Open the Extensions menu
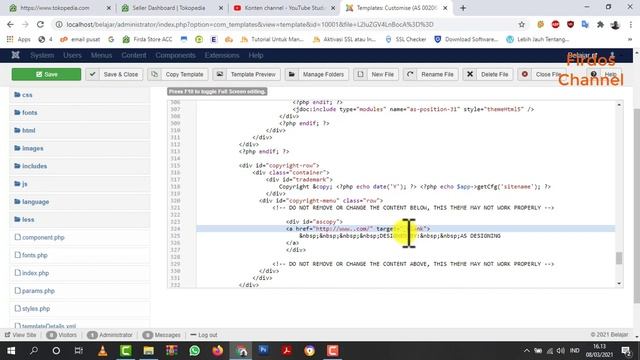The width and height of the screenshot is (640, 360). coord(222,55)
